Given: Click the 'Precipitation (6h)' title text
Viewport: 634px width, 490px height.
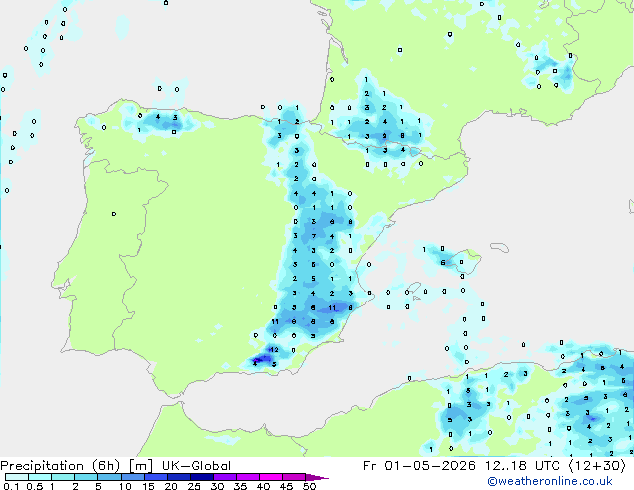Looking at the screenshot, I should tap(60, 466).
